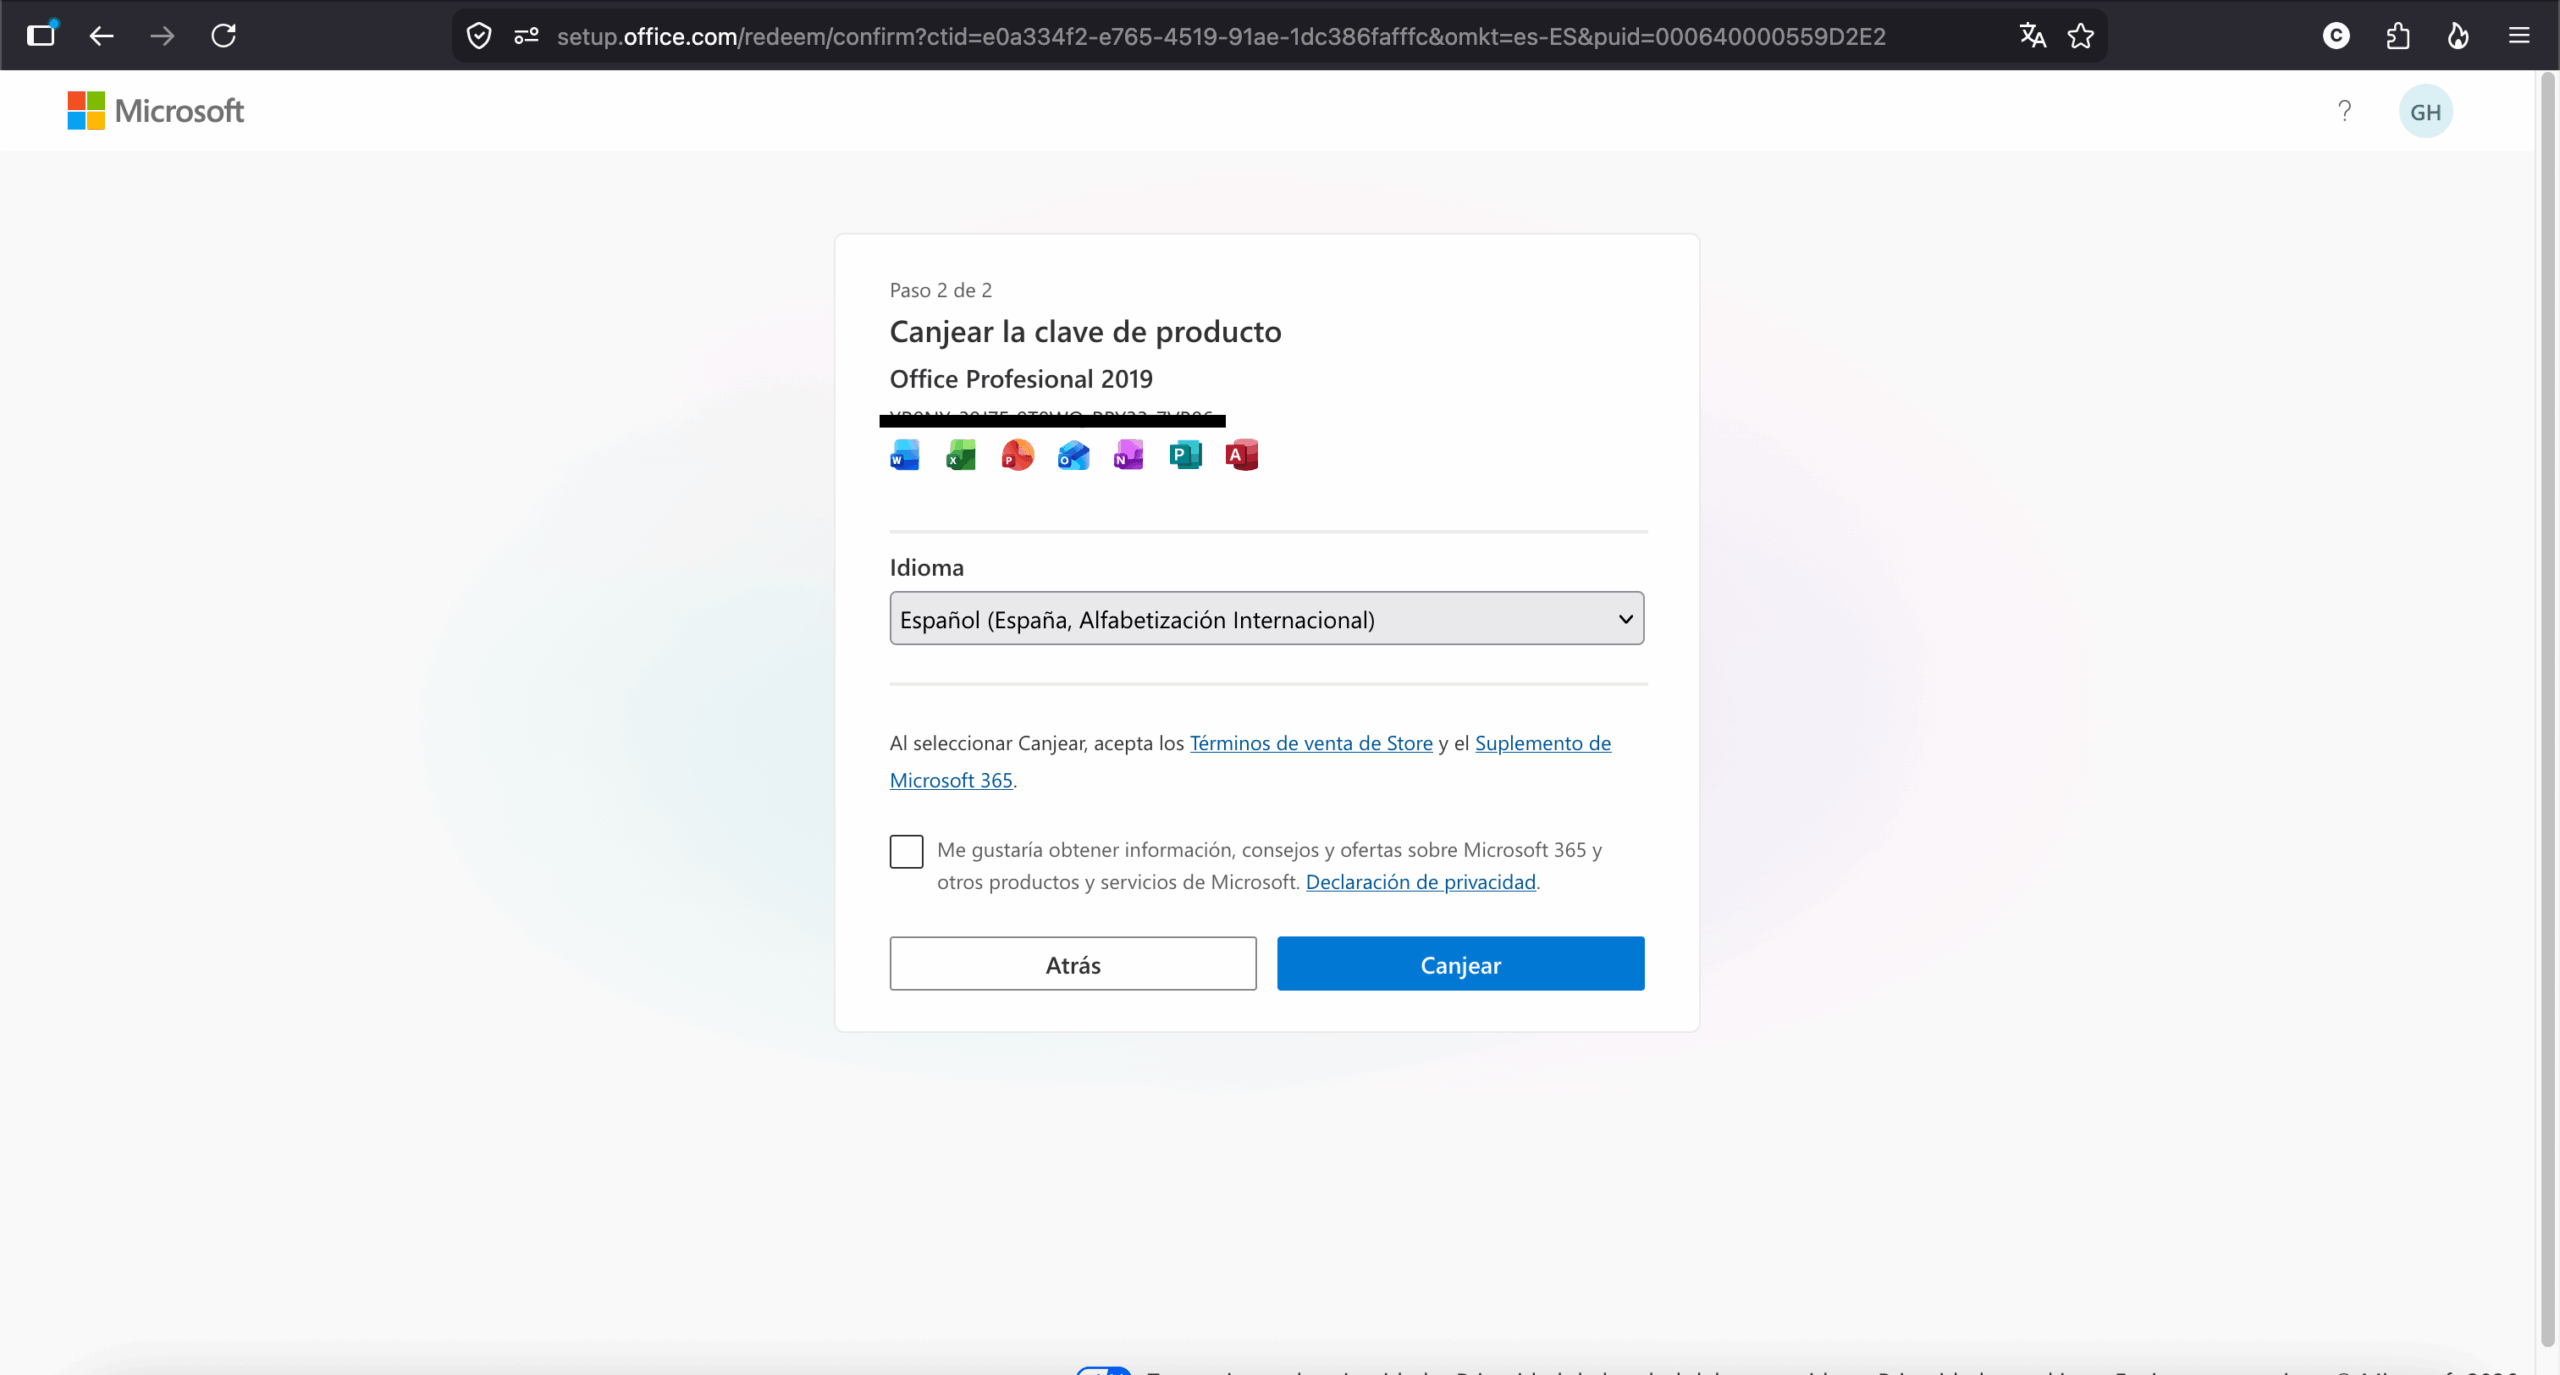Click the Word app icon
This screenshot has width=2560, height=1375.
pos(905,455)
